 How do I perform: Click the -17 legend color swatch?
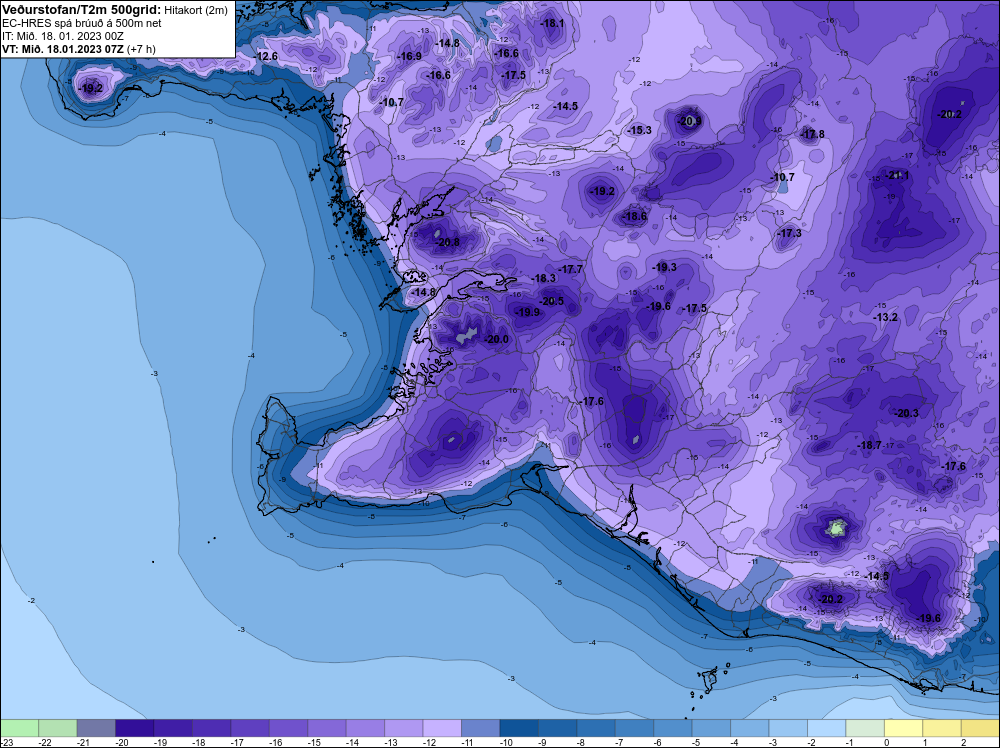click(250, 728)
